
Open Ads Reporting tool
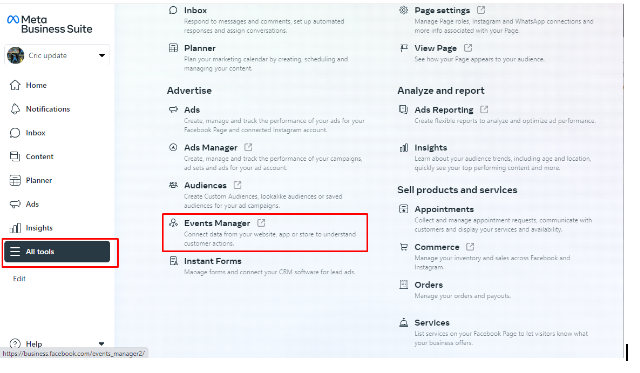pos(444,110)
